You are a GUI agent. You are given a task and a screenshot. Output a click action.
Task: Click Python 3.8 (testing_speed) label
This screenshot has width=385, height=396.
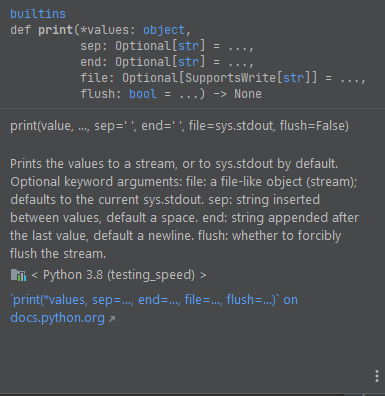click(119, 275)
